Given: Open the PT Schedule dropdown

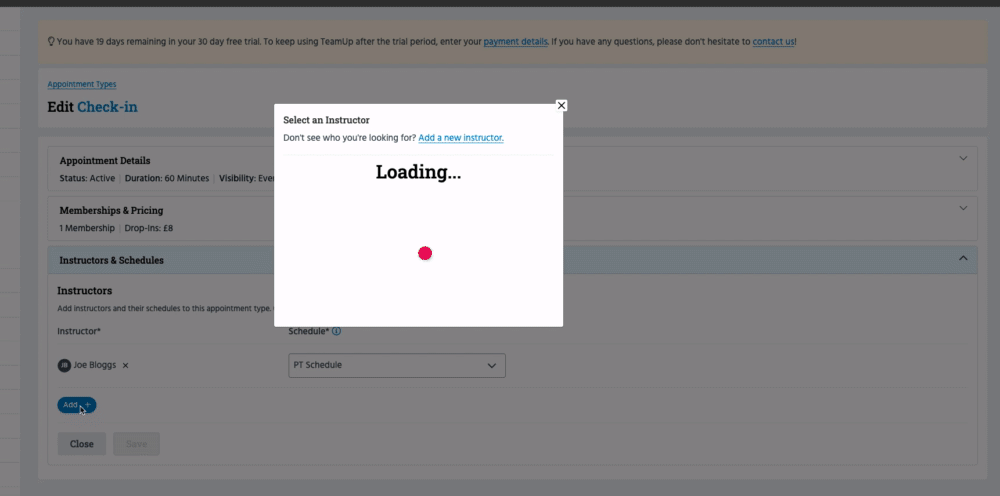Looking at the screenshot, I should click(x=396, y=365).
